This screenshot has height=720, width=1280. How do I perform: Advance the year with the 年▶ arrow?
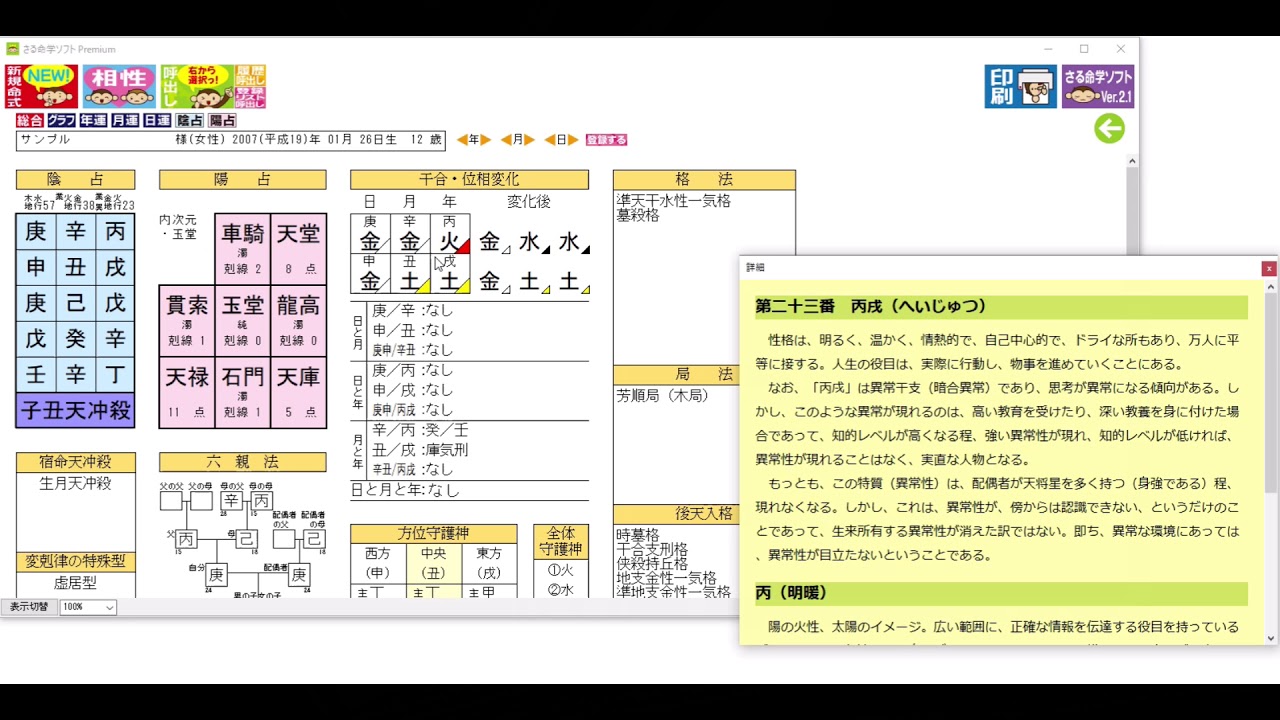coord(487,139)
